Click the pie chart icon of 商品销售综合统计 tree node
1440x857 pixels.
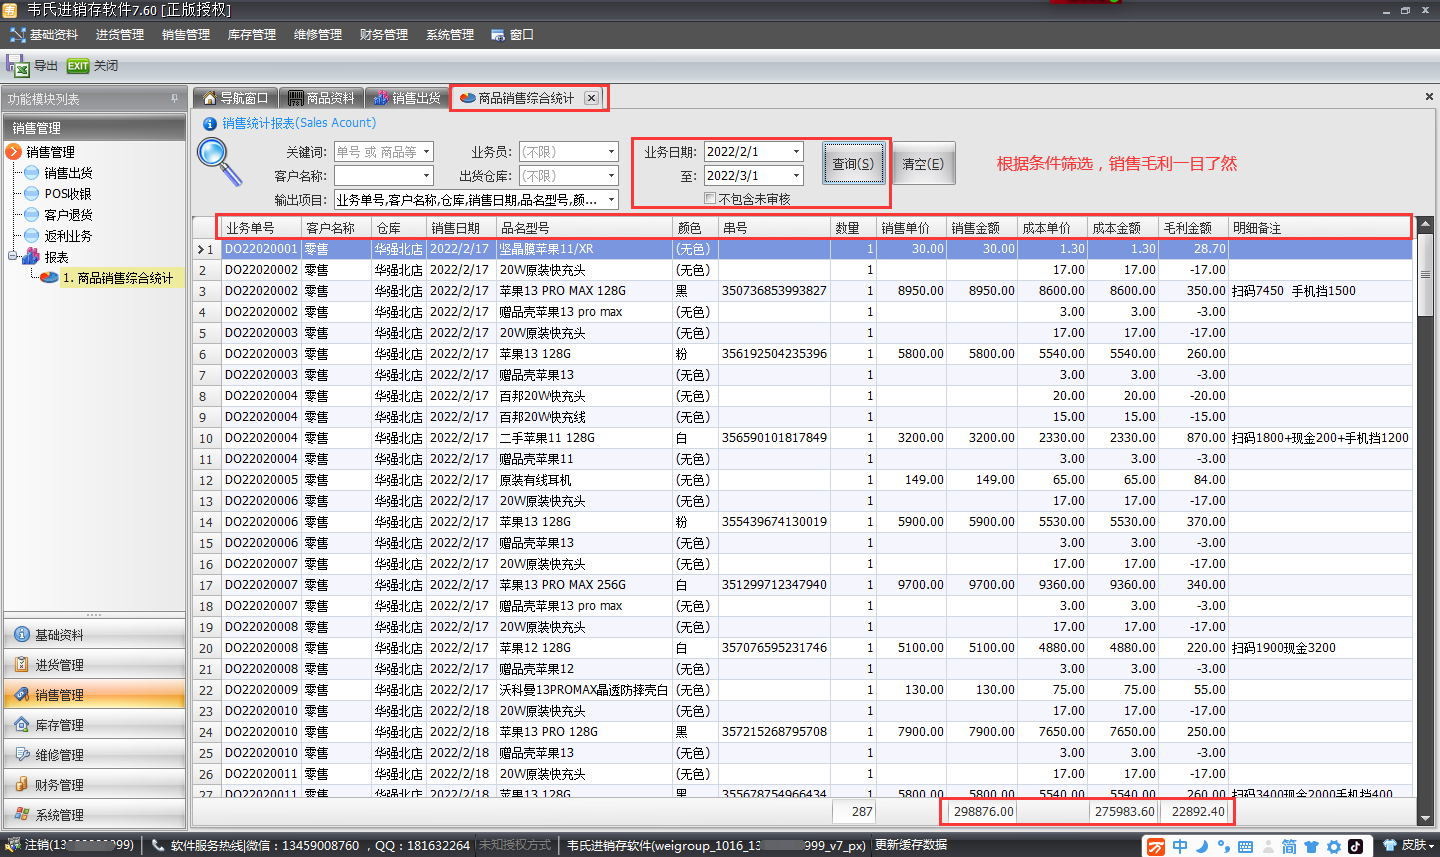click(49, 278)
